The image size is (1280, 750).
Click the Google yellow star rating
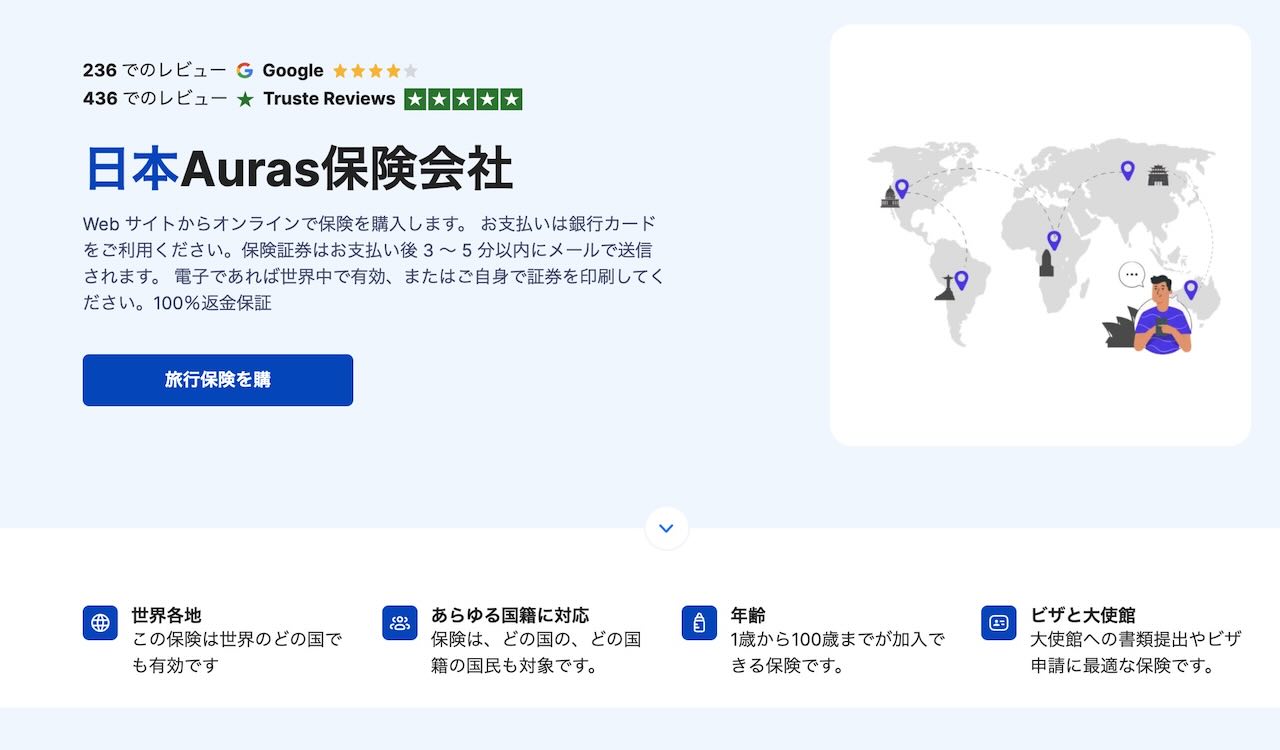(375, 71)
